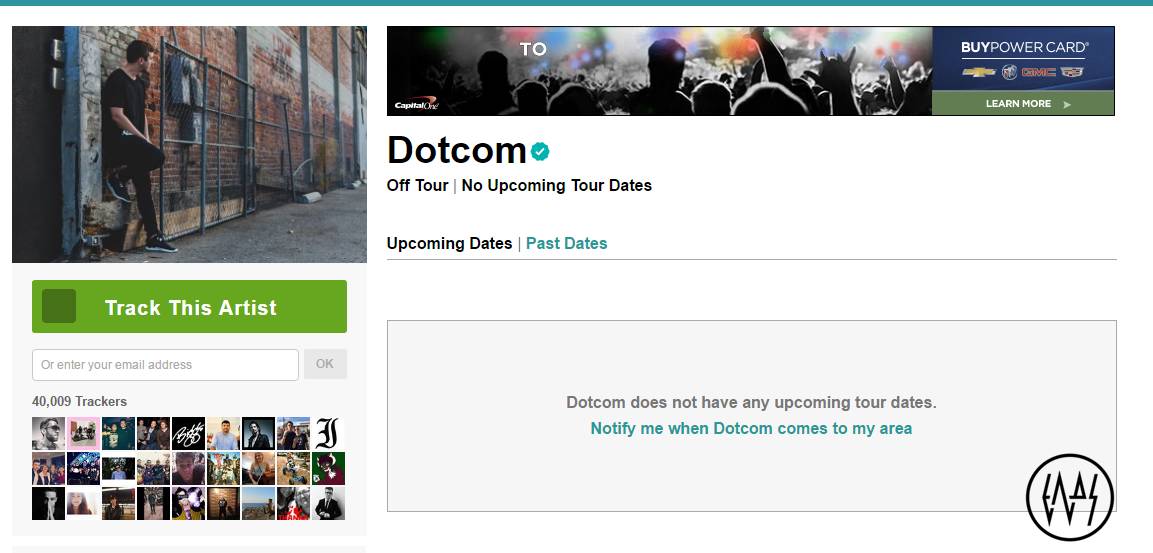Click the Dotcom artist name heading
Screen dimensions: 1153x553
tap(456, 150)
